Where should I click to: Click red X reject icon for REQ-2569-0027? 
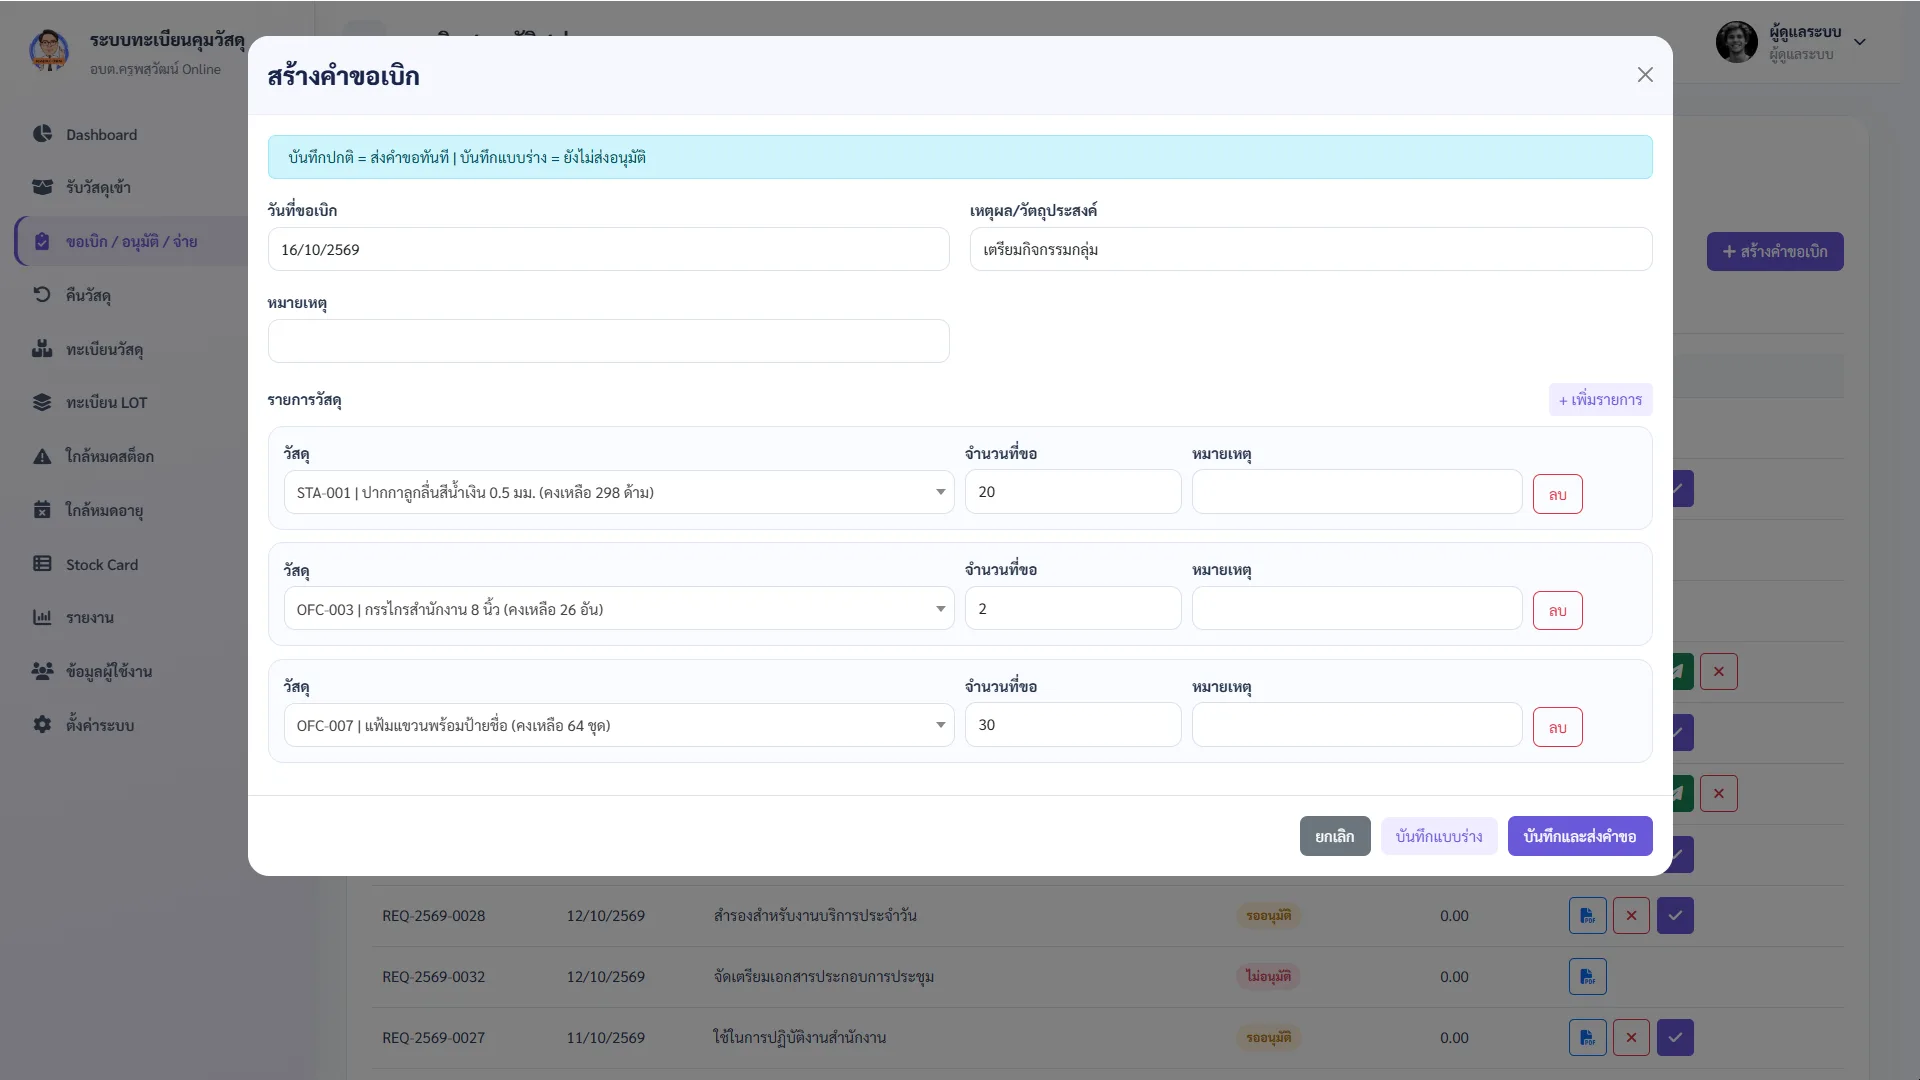[1631, 1037]
